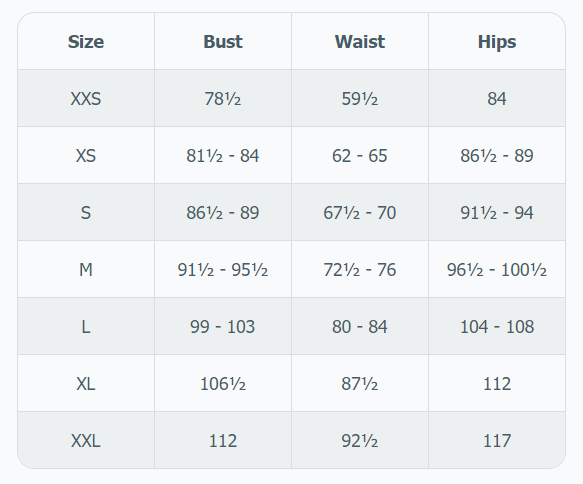Click the L size cell

pos(86,327)
